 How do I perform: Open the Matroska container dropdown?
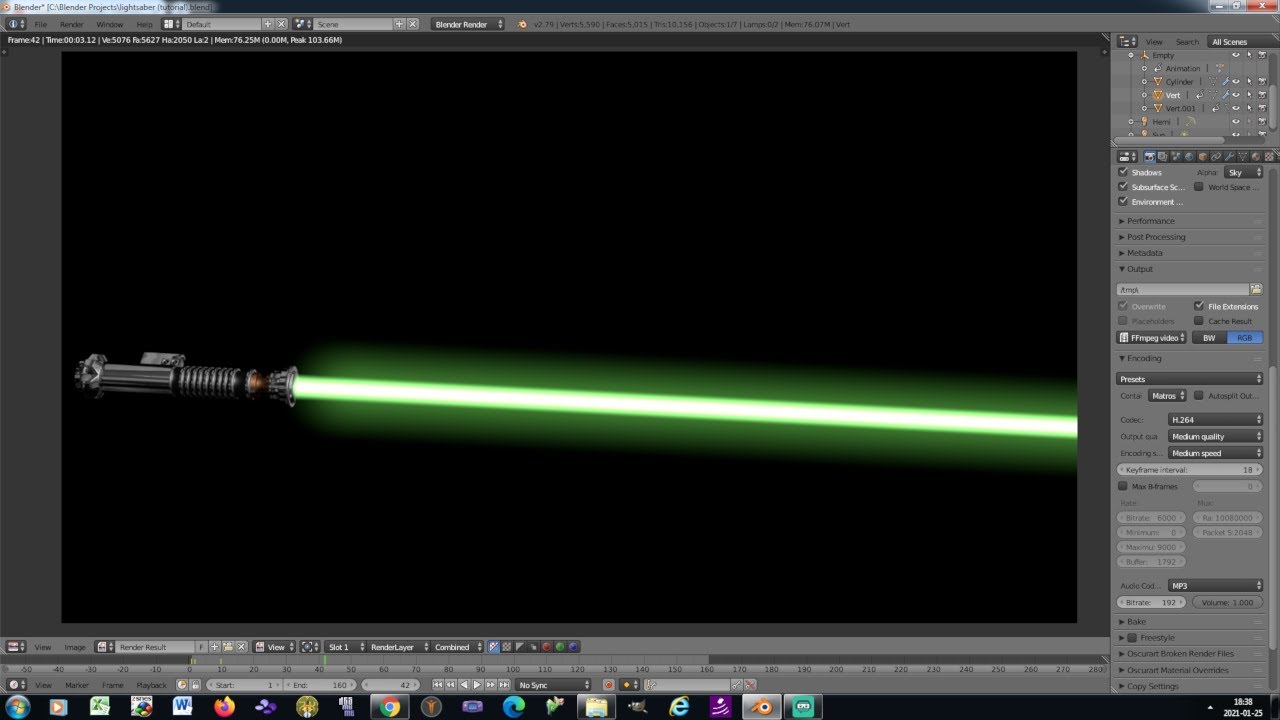[x=1167, y=395]
